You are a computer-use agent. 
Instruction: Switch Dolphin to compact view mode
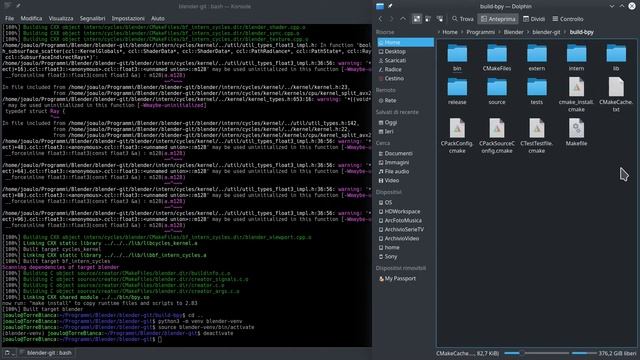click(x=428, y=19)
